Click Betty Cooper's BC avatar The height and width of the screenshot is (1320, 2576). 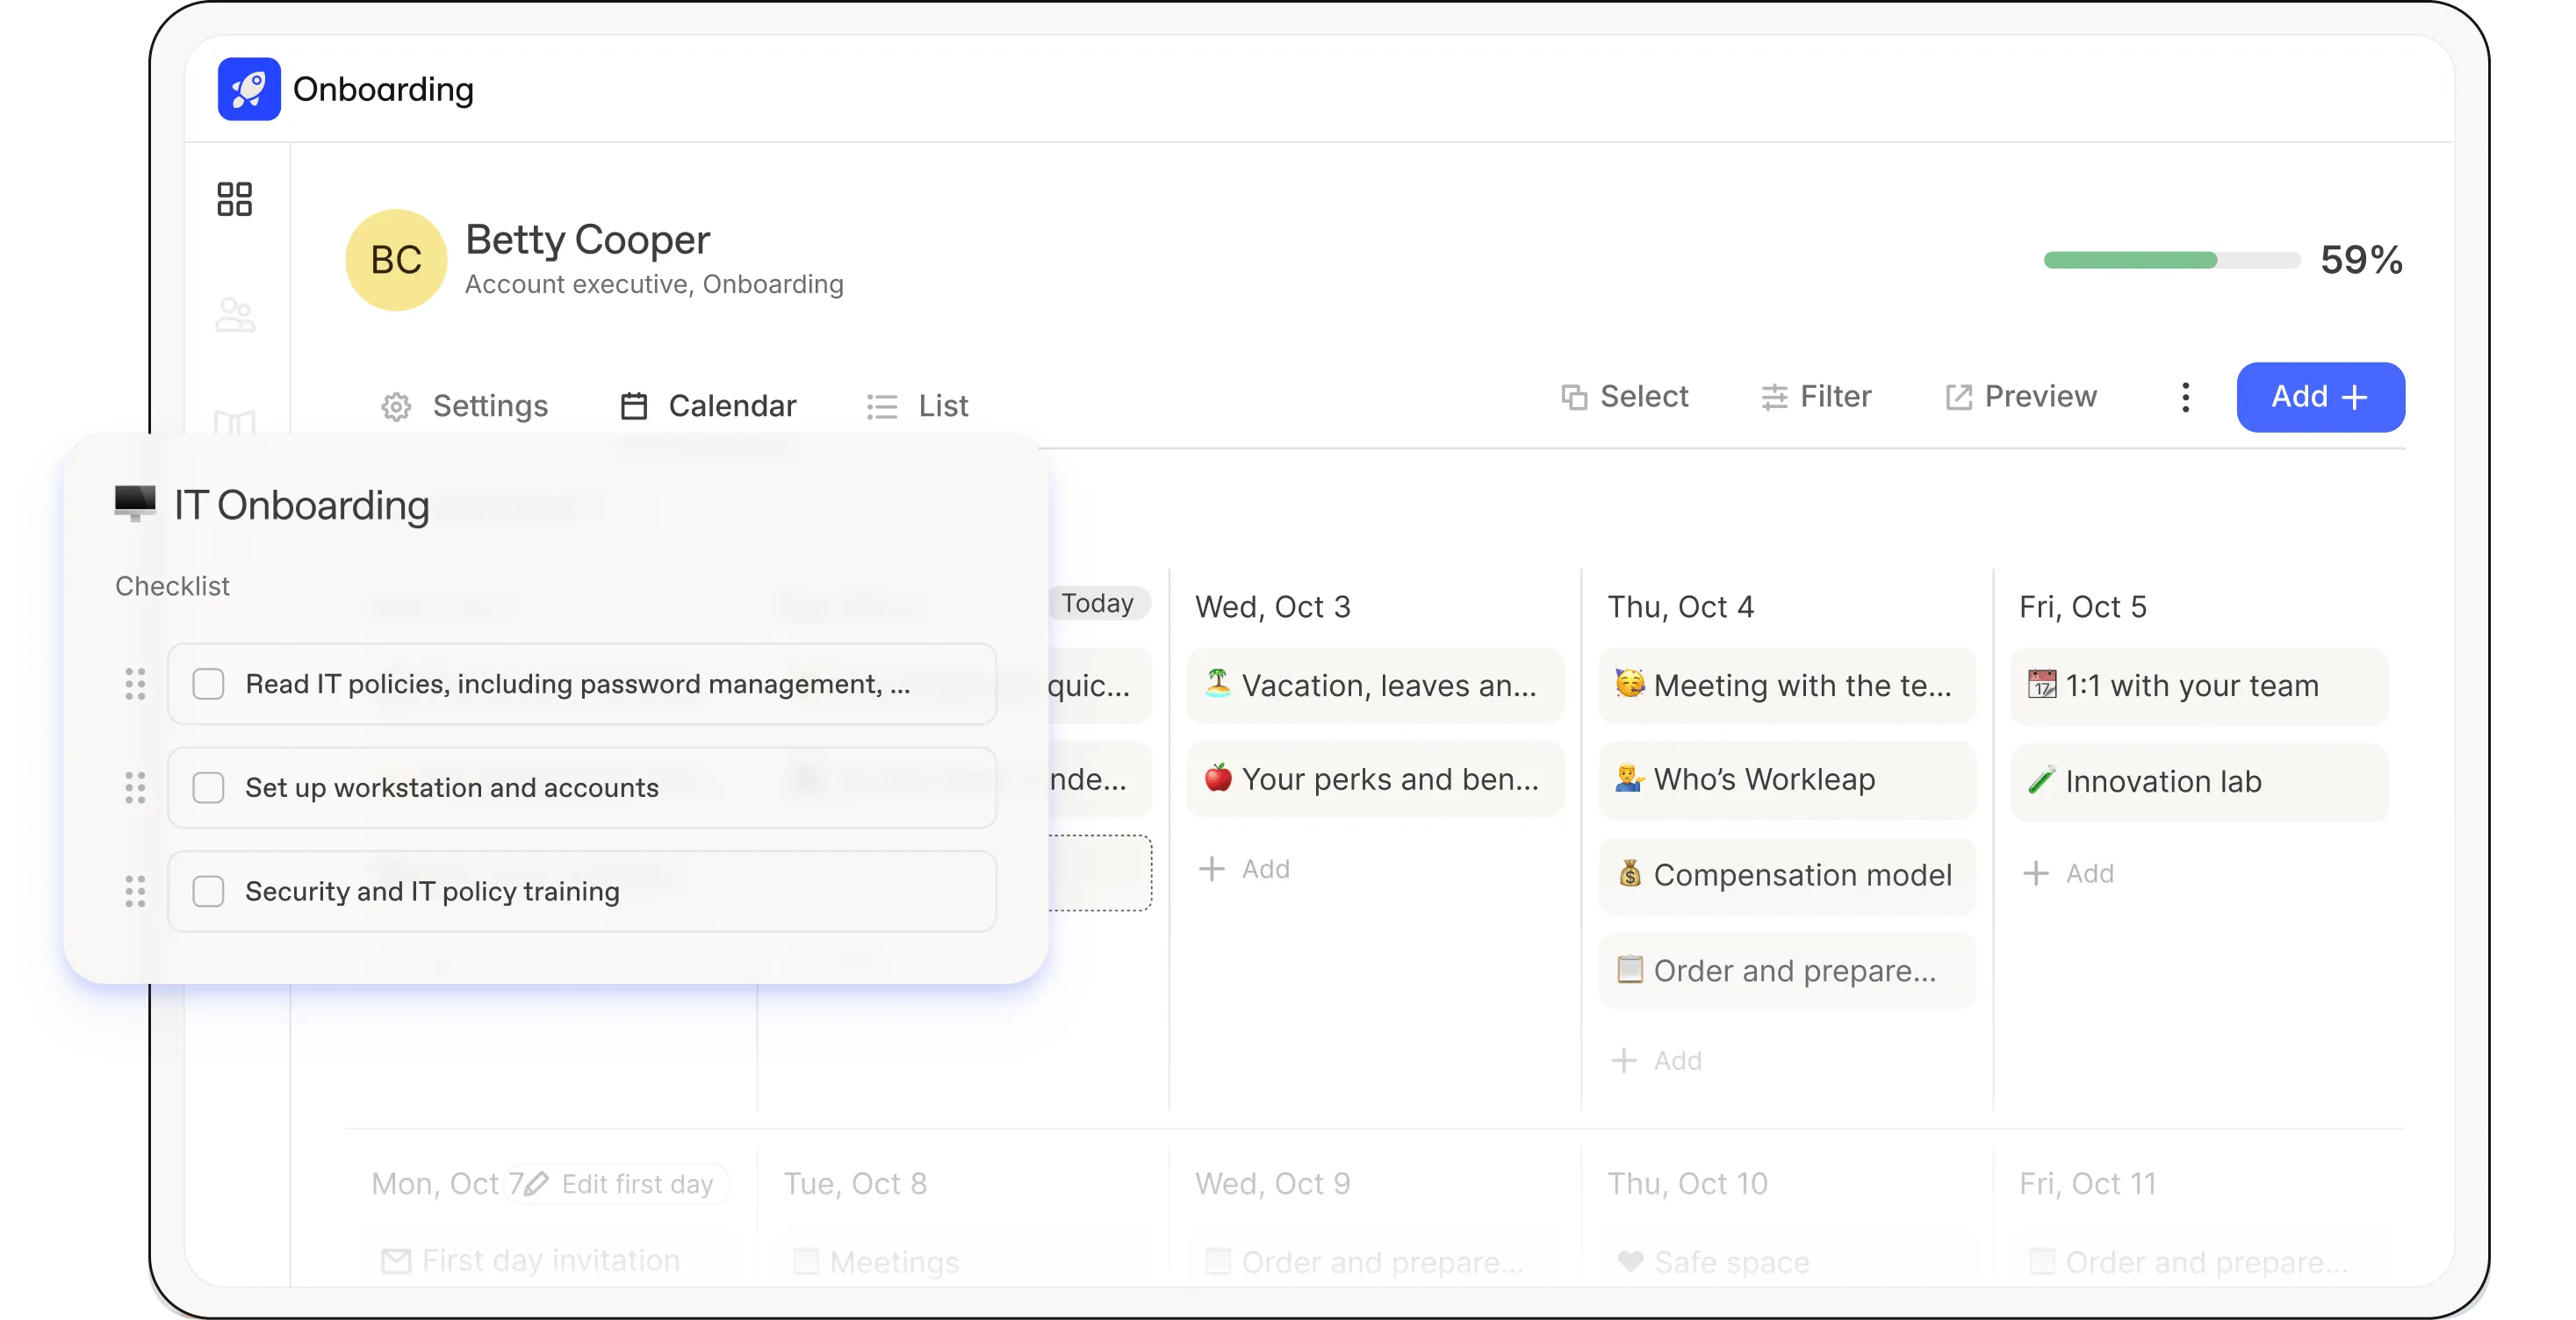[x=396, y=260]
